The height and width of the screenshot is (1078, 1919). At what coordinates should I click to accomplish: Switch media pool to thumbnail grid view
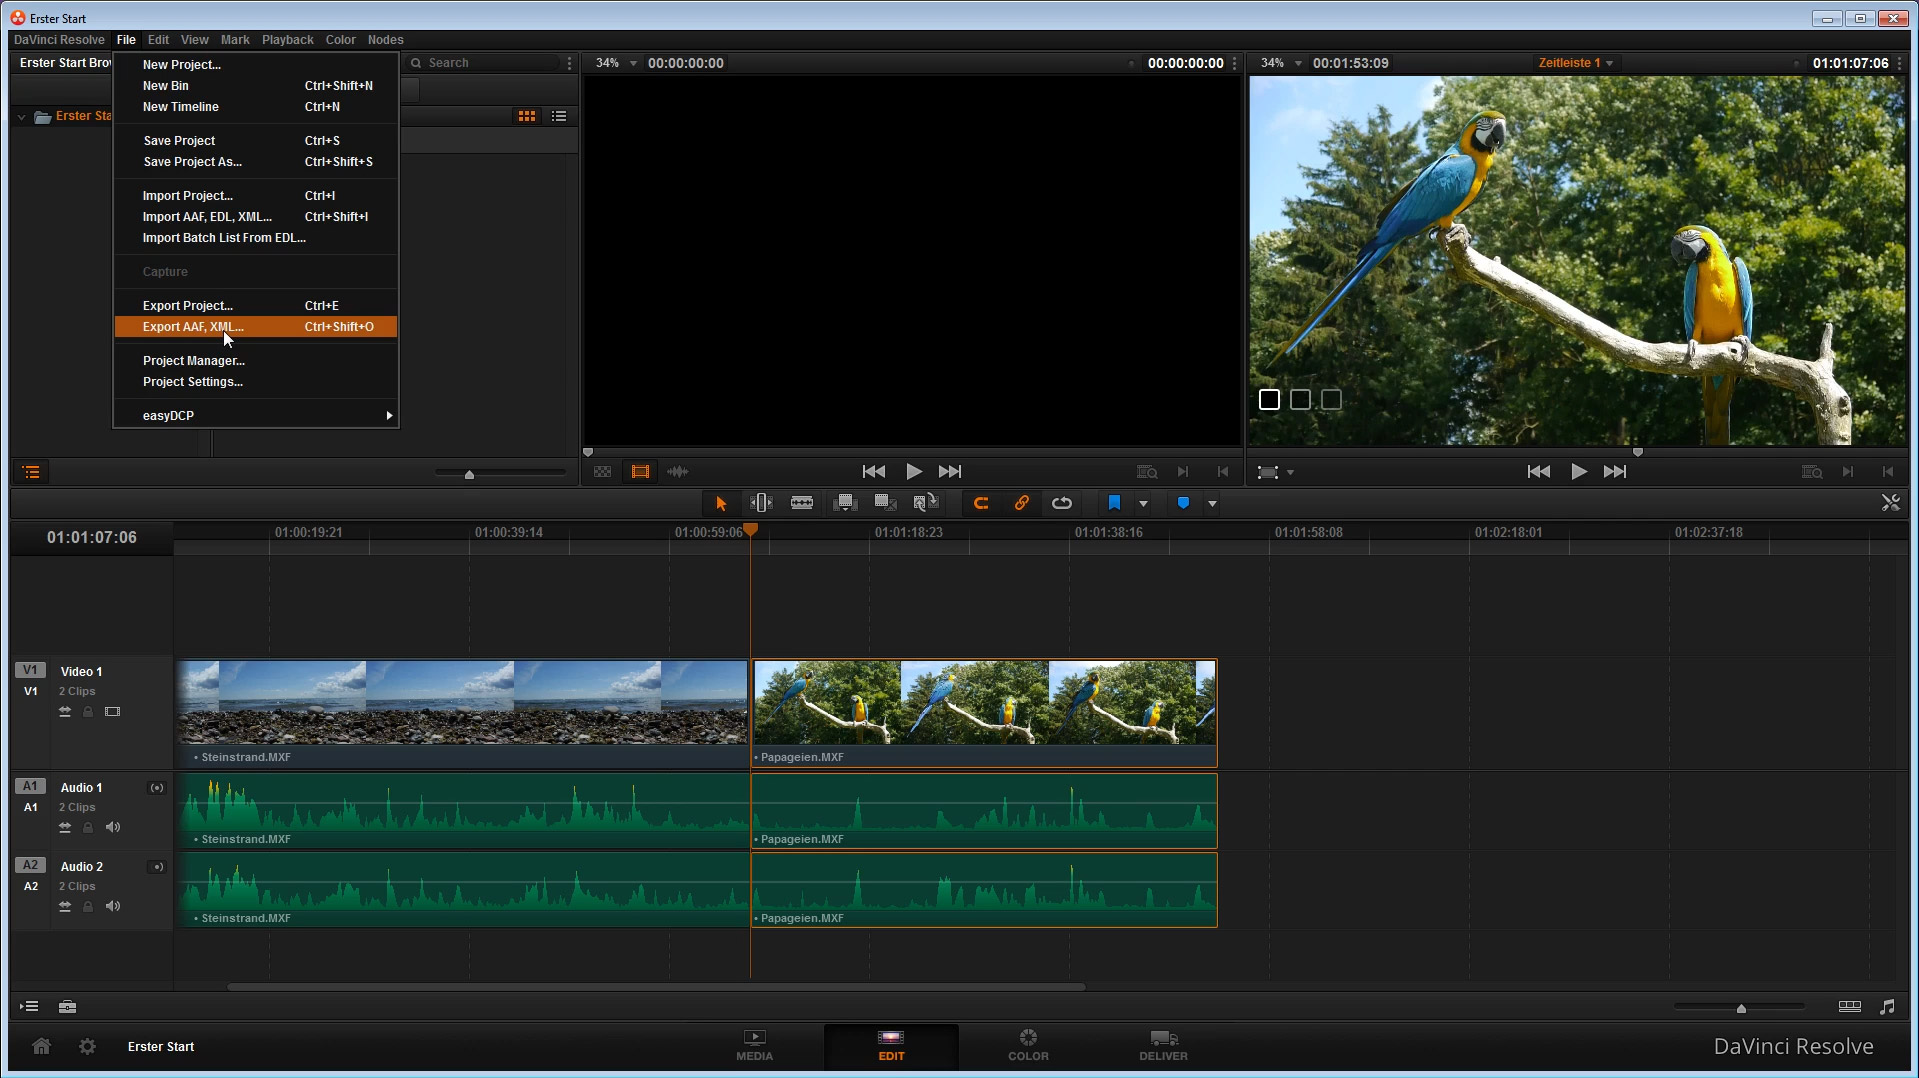[x=527, y=116]
